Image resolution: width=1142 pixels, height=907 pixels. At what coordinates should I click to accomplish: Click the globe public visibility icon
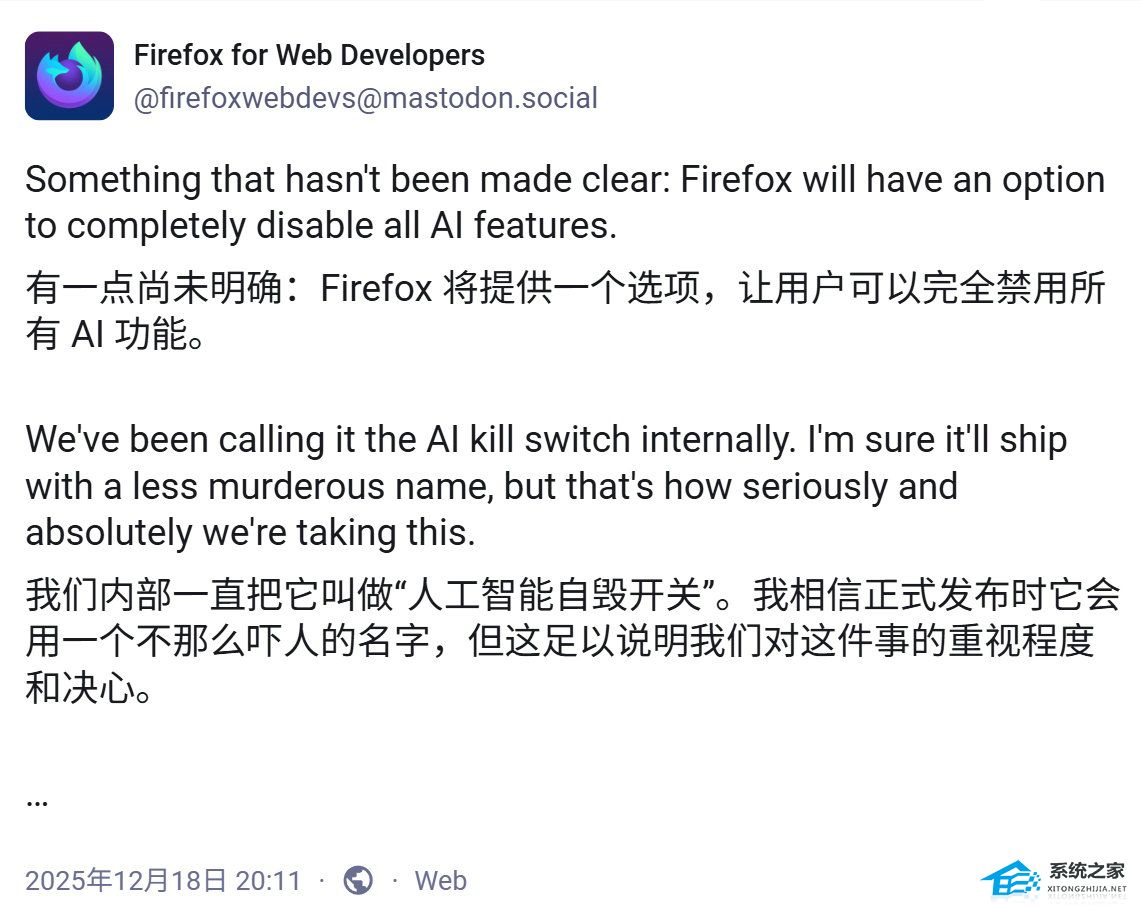tap(358, 880)
